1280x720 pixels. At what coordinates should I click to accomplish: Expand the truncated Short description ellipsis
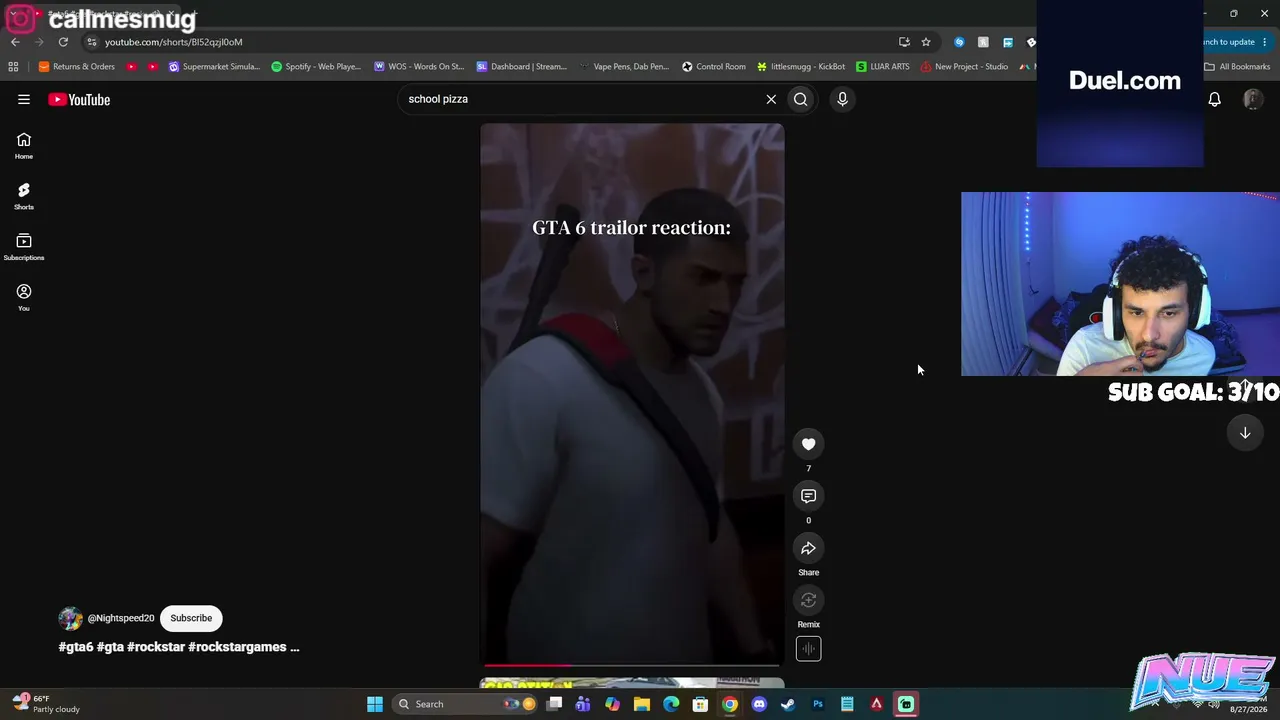point(294,647)
